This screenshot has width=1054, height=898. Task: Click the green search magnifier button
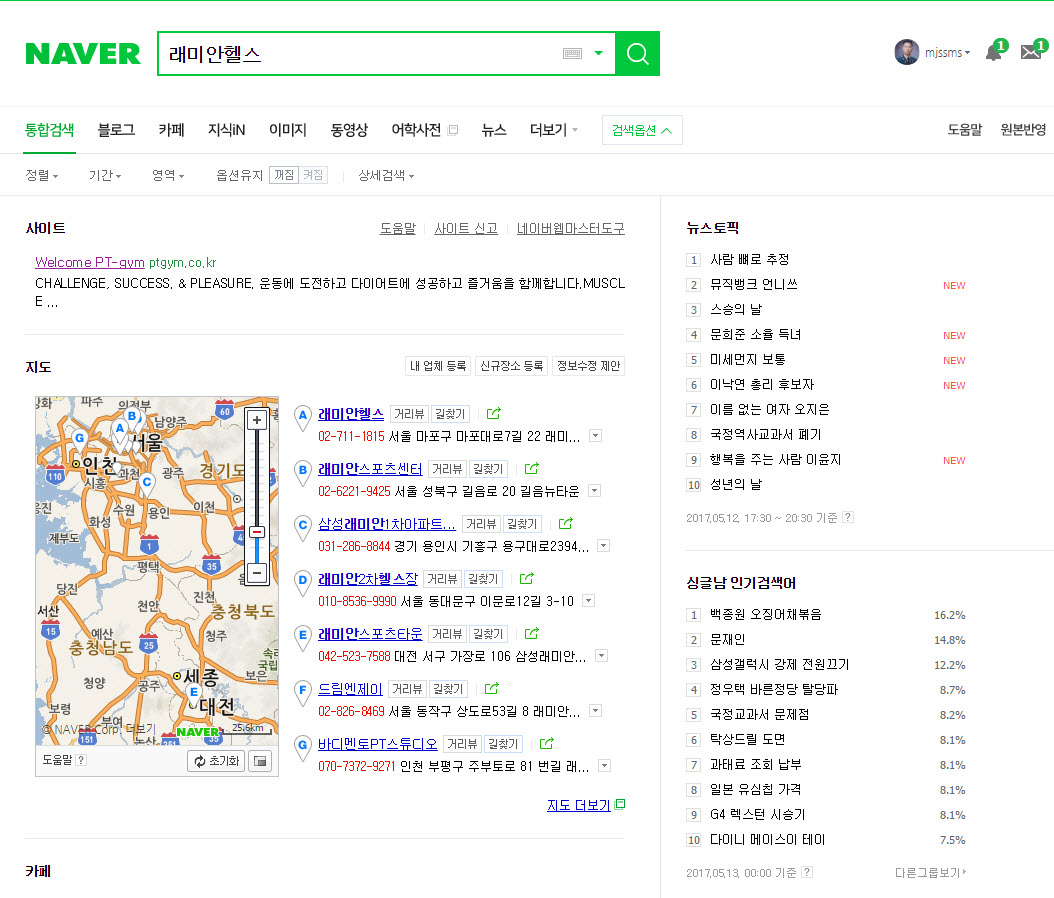click(637, 53)
